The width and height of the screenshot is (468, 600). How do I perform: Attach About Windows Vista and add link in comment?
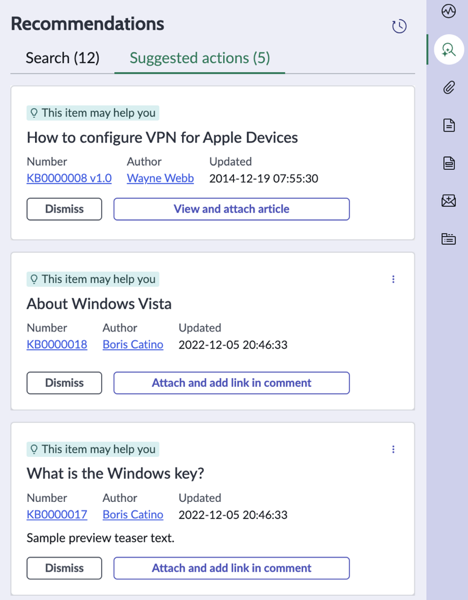pyautogui.click(x=232, y=383)
